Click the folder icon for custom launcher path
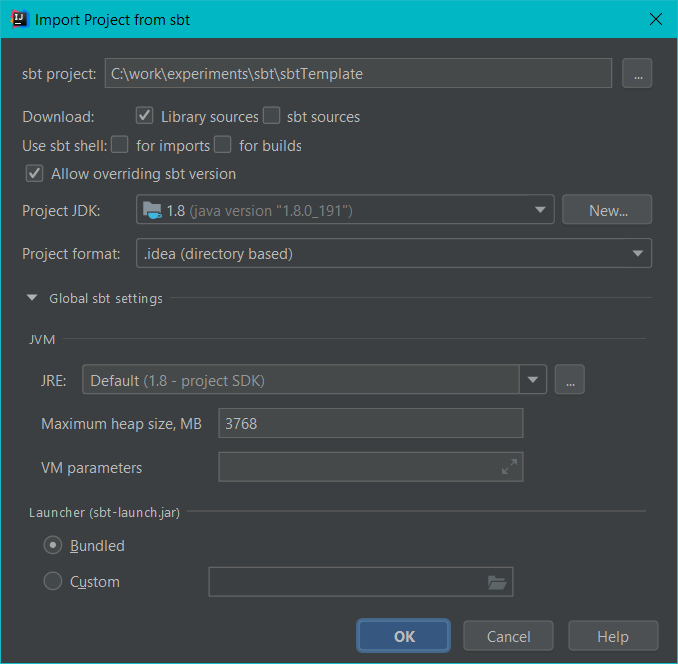 point(497,582)
